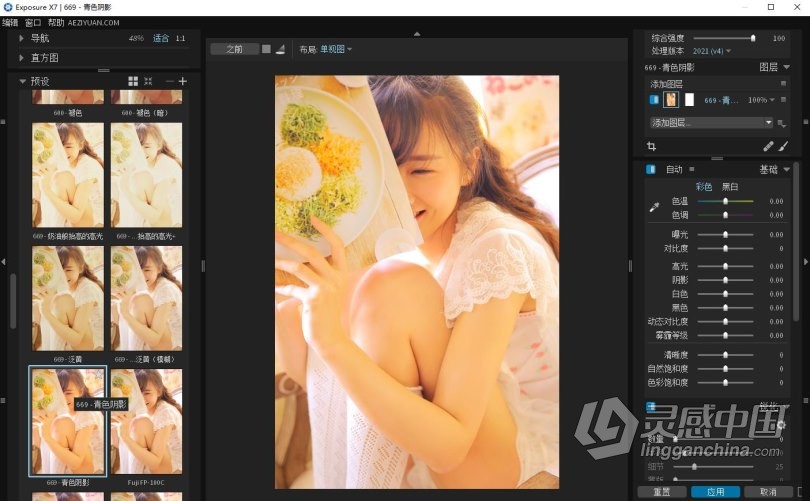Select 彩色 color mode

click(x=704, y=186)
